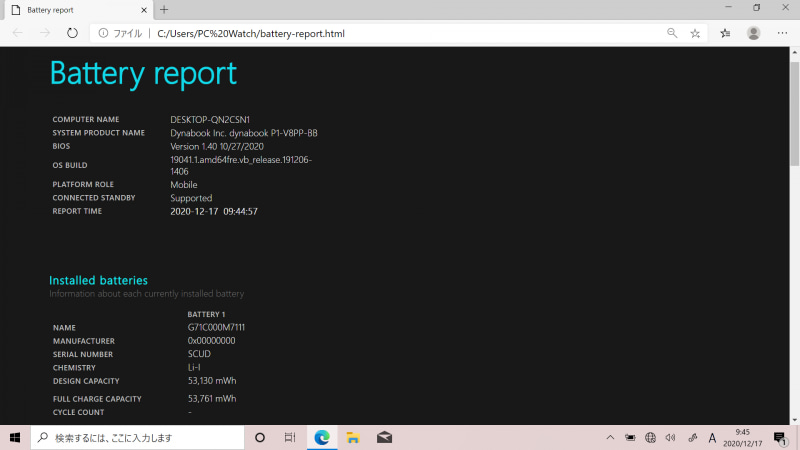Click the REPORT TIME label
The image size is (800, 450).
coord(77,211)
